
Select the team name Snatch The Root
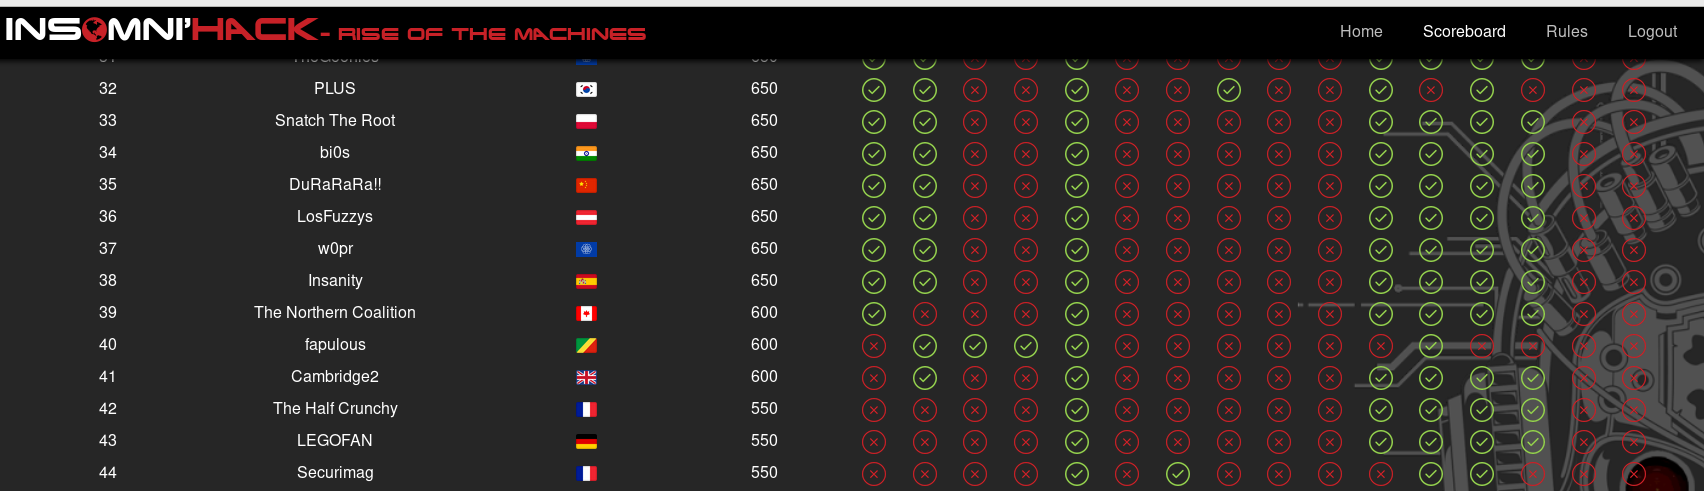(x=335, y=121)
